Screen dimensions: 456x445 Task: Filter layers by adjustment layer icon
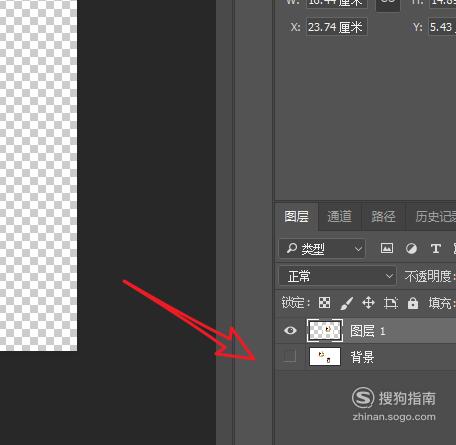tap(411, 249)
